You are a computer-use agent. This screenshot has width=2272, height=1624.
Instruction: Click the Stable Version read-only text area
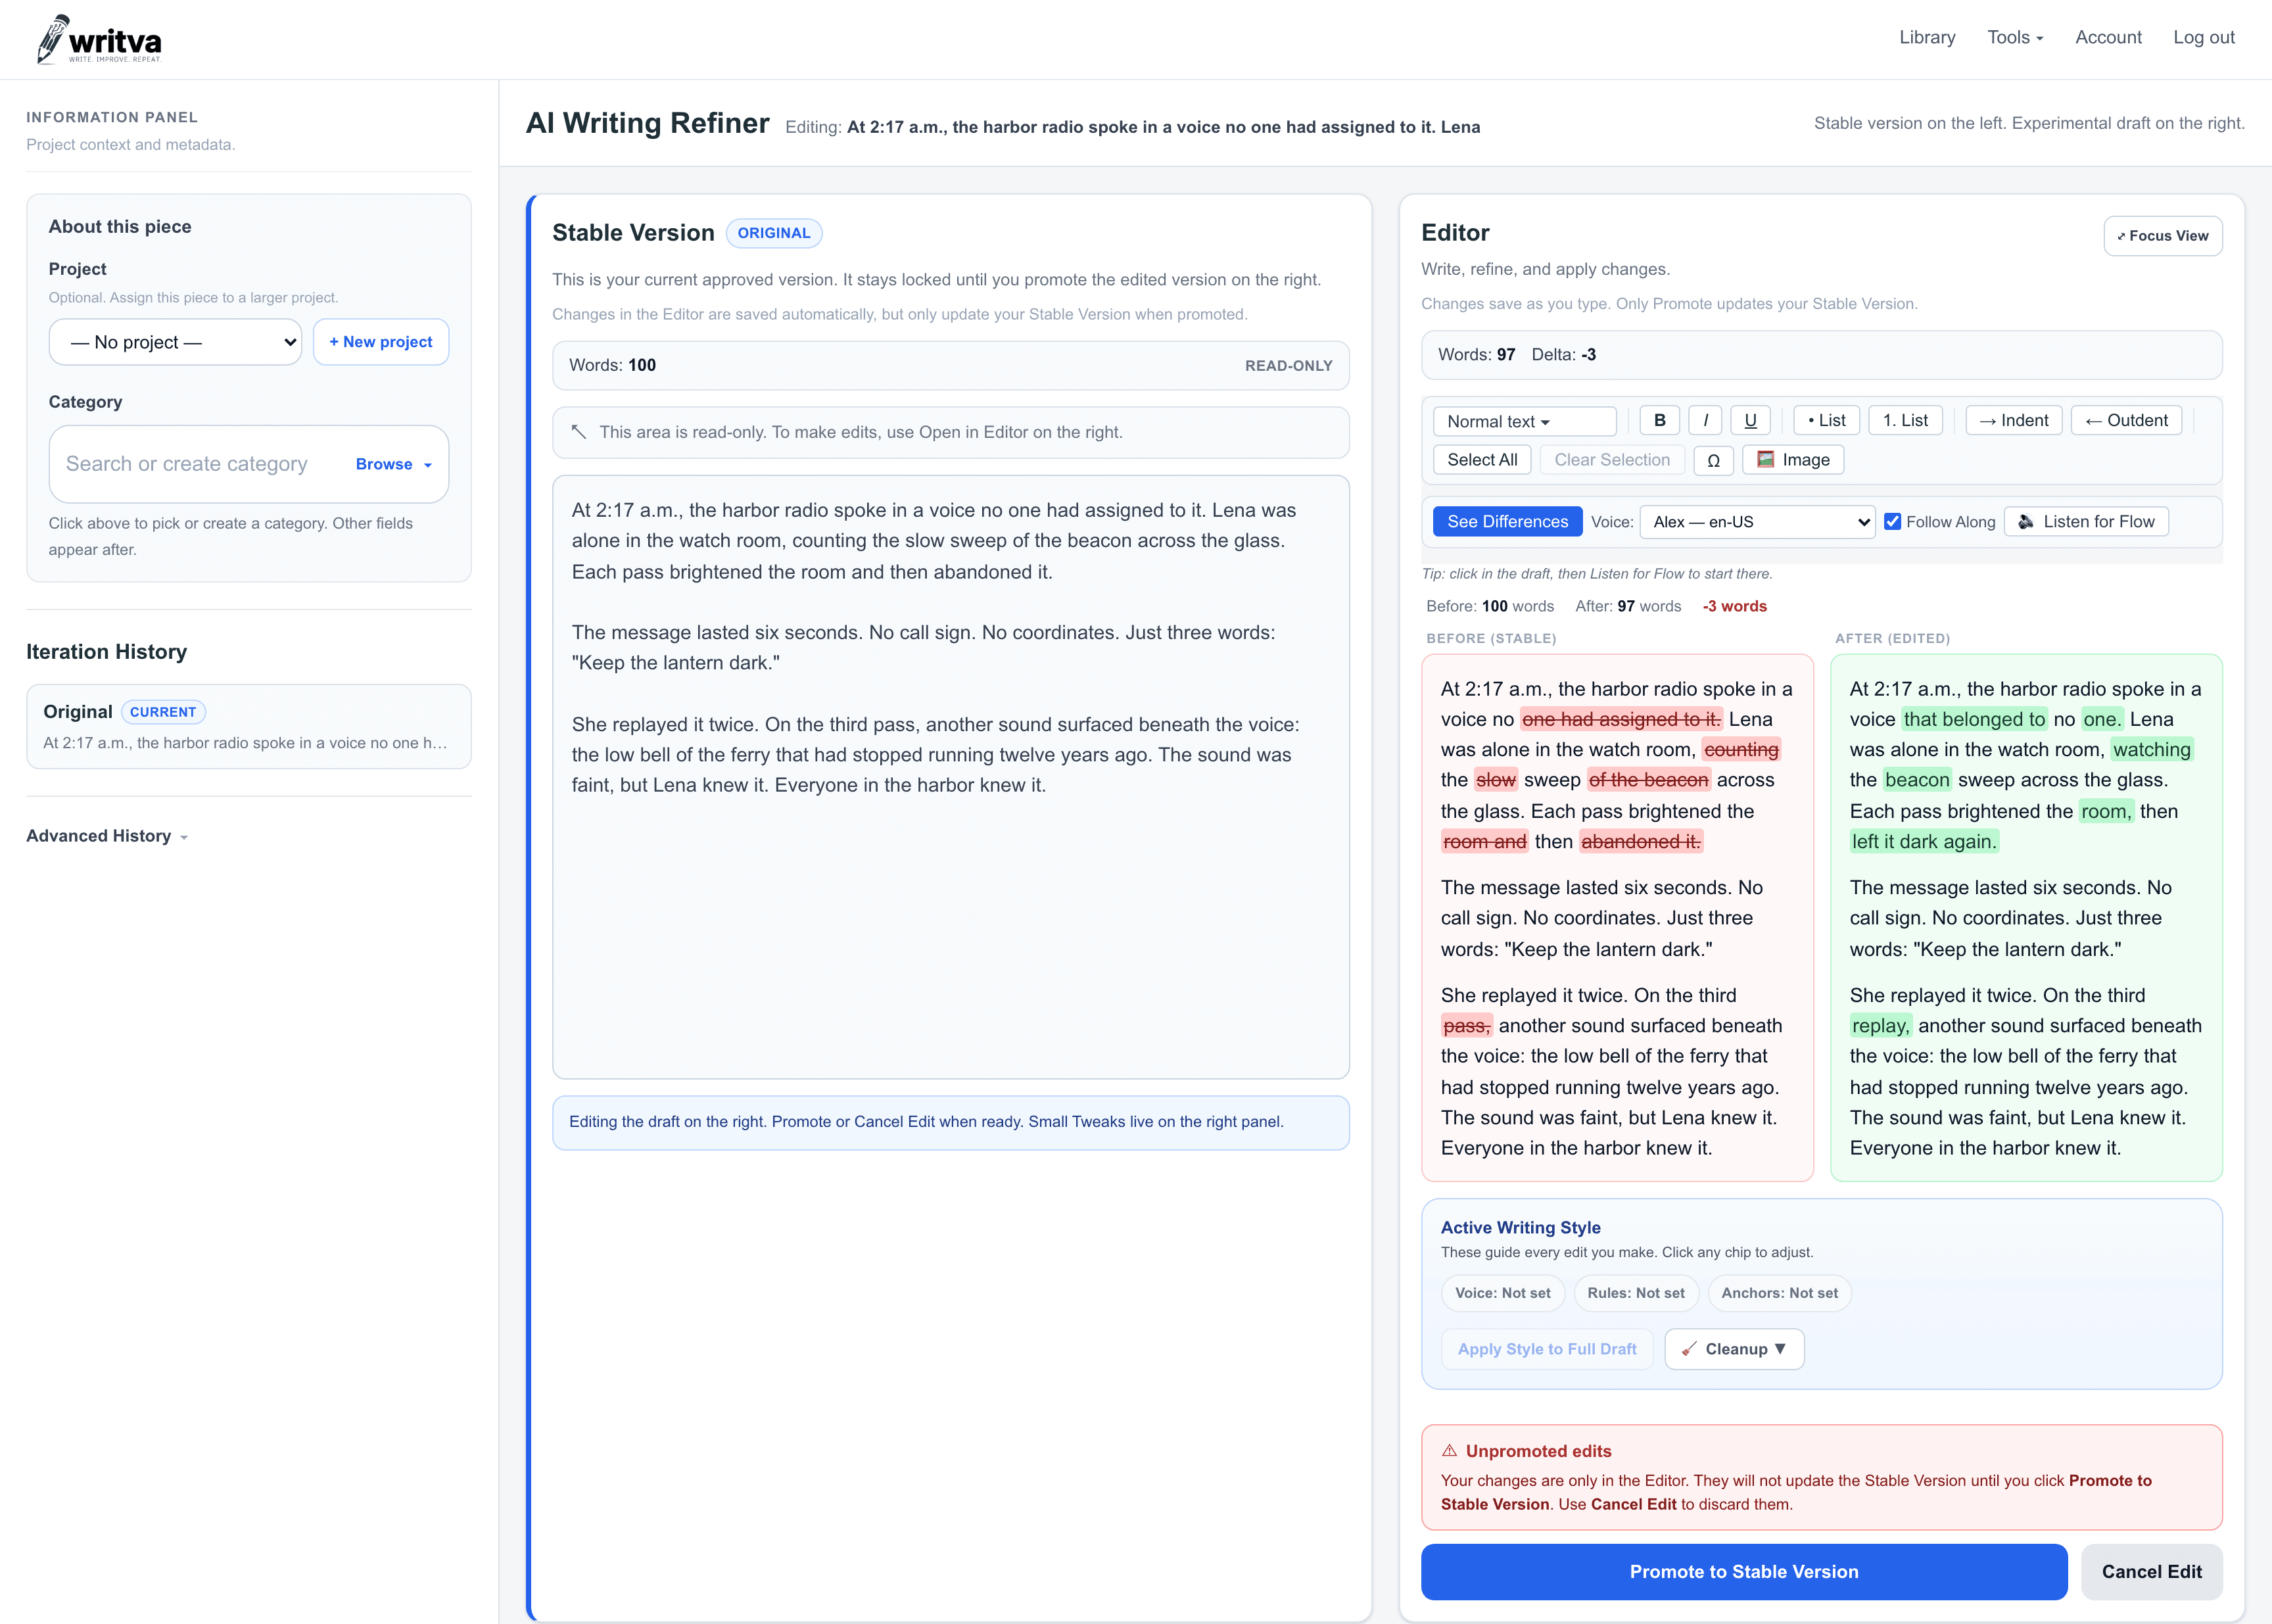coord(950,777)
